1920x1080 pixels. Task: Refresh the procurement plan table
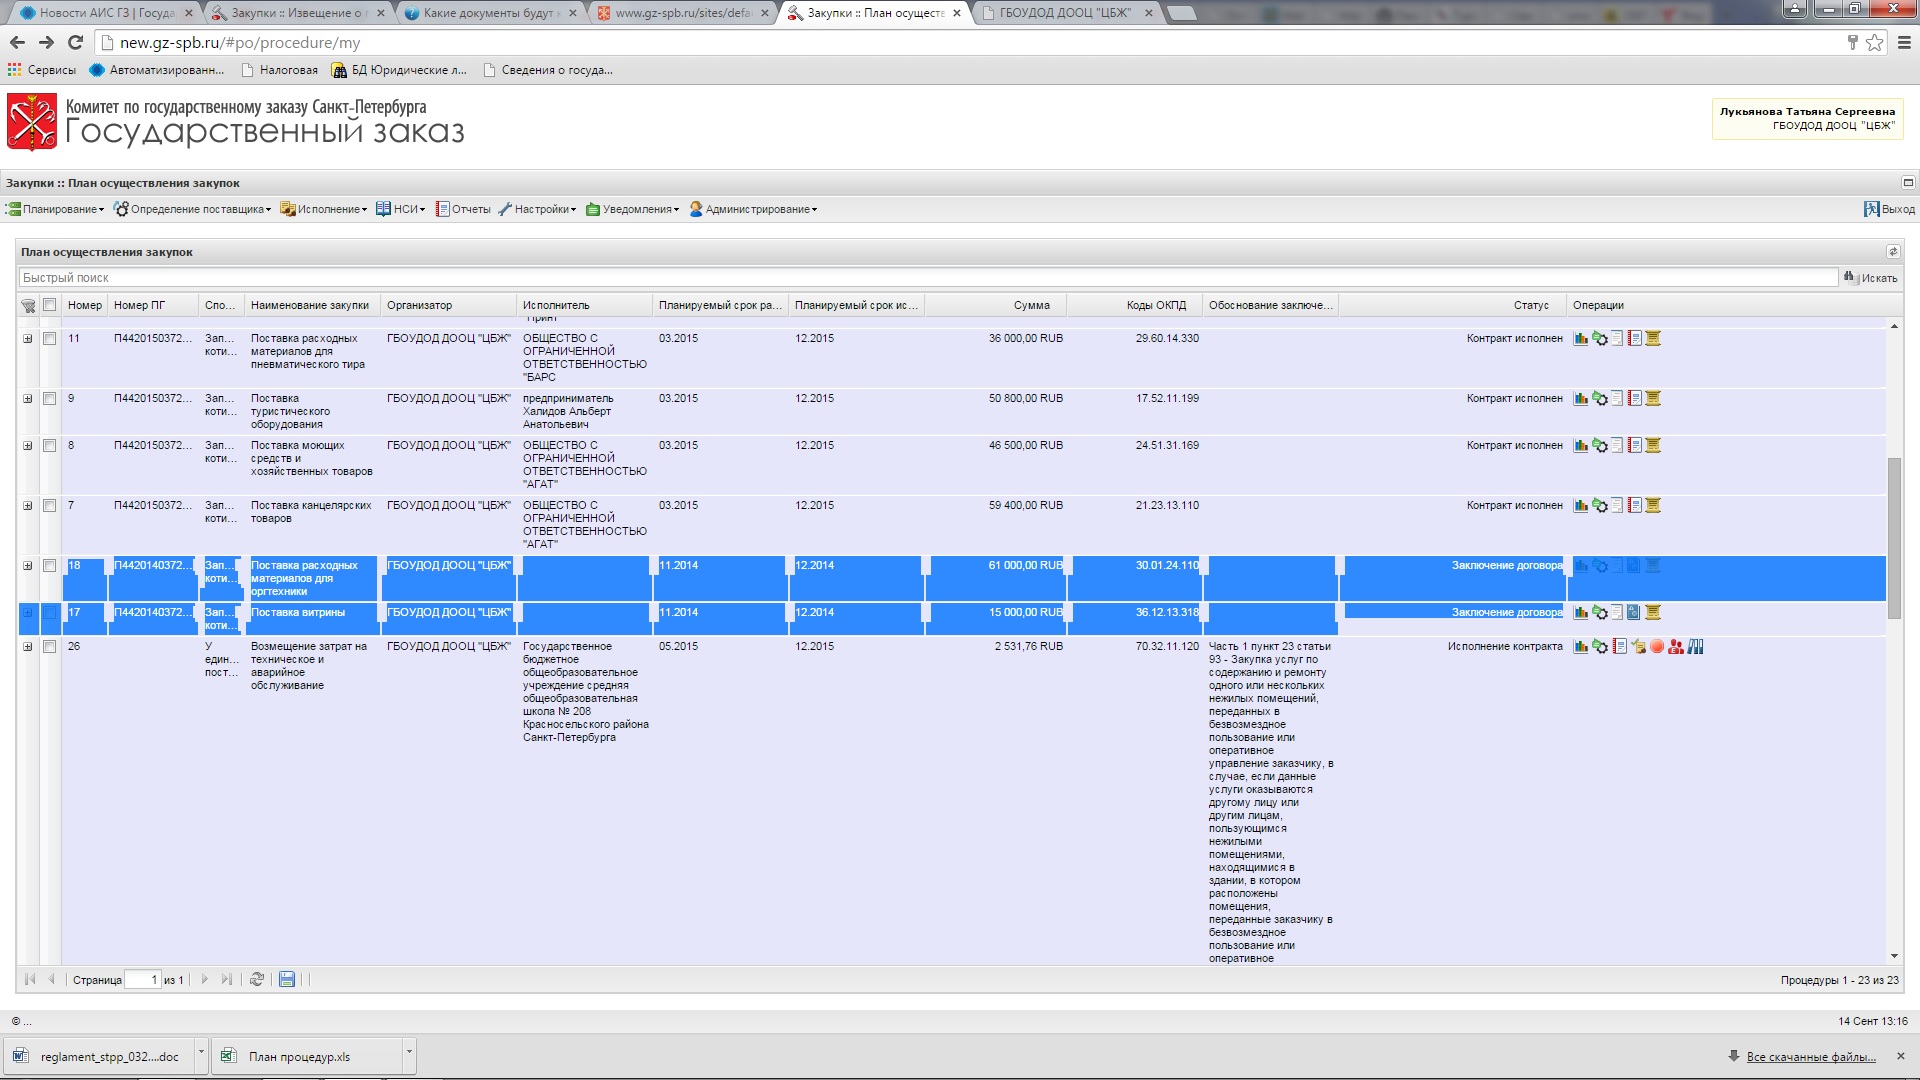coord(257,980)
